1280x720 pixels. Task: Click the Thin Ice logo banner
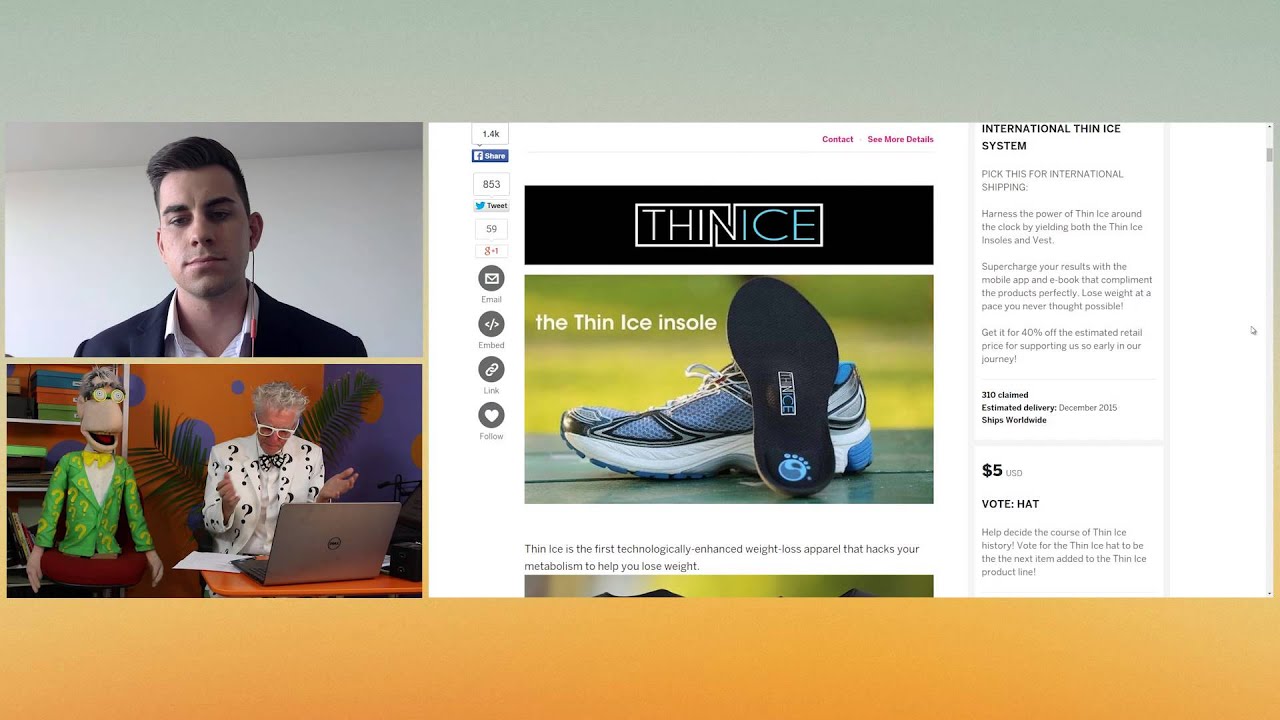729,225
